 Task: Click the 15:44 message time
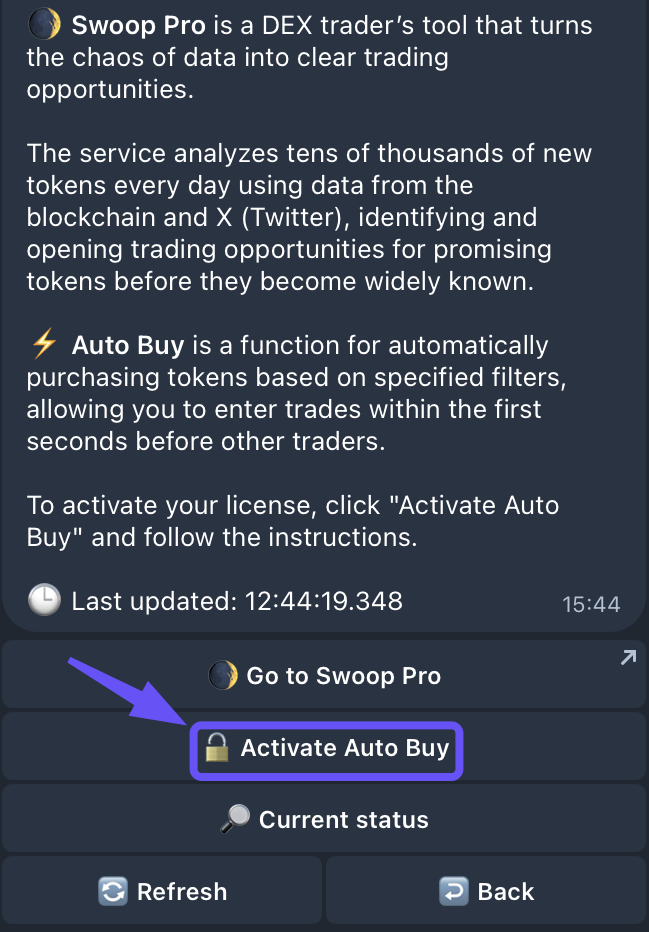(x=591, y=604)
